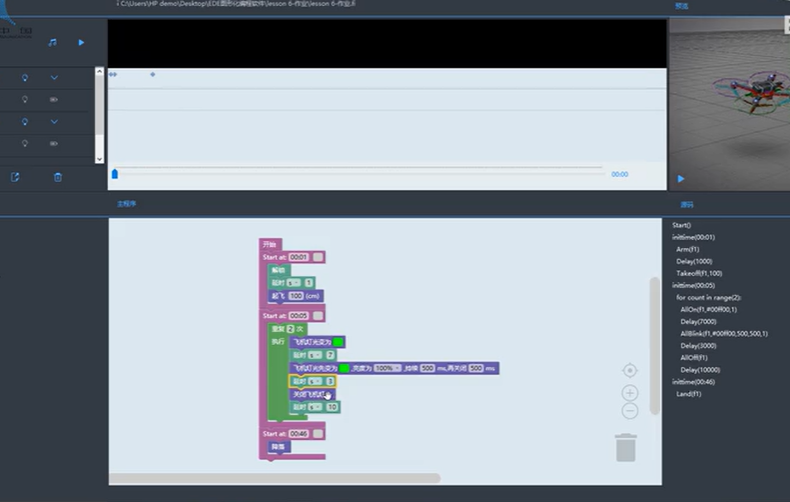The width and height of the screenshot is (790, 502).
Task: Zoom in the block workspace with the plus icon
Action: [x=630, y=393]
